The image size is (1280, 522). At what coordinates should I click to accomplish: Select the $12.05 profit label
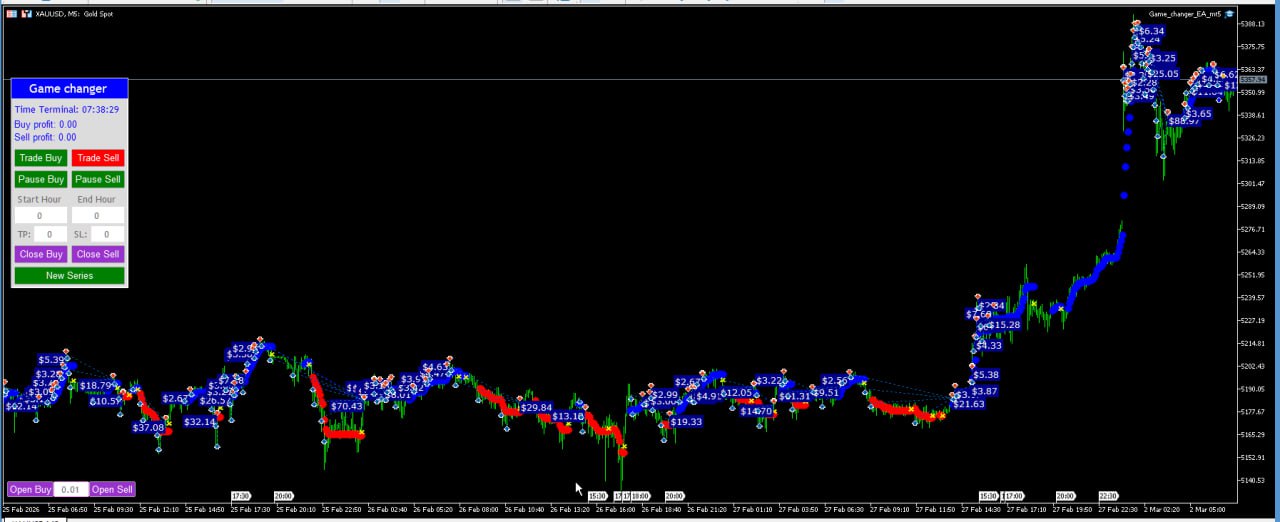[735, 393]
